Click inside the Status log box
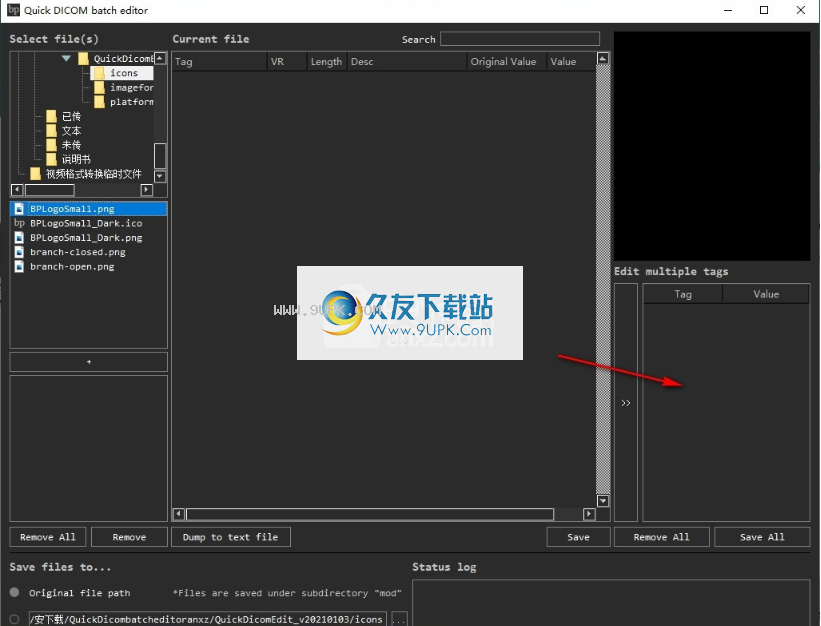Viewport: 821px width, 626px height. click(611, 603)
